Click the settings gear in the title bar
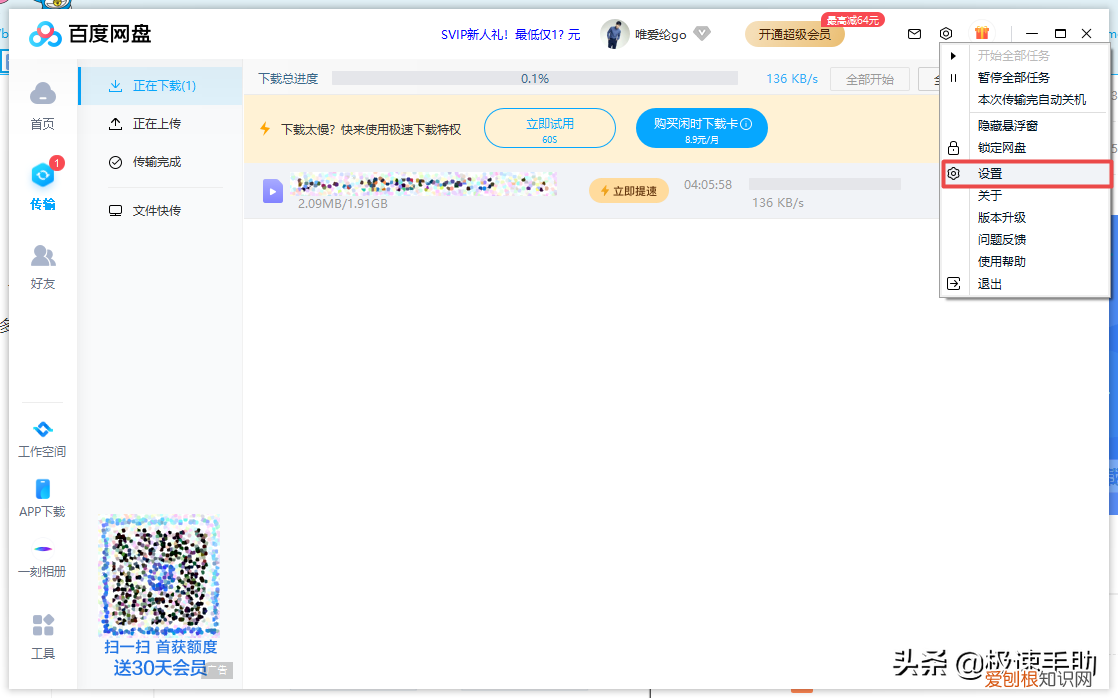This screenshot has height=698, width=1118. [948, 33]
